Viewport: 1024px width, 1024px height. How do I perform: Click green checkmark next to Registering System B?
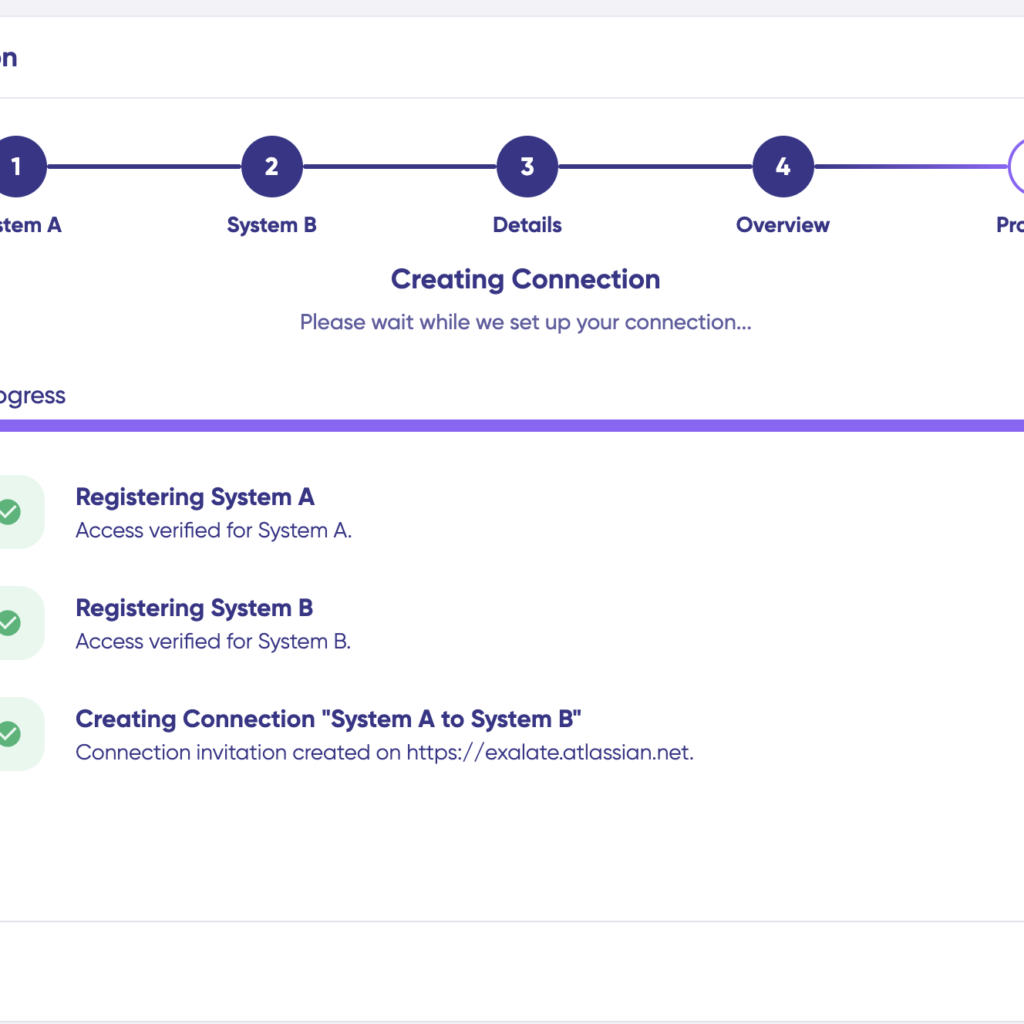tap(9, 623)
